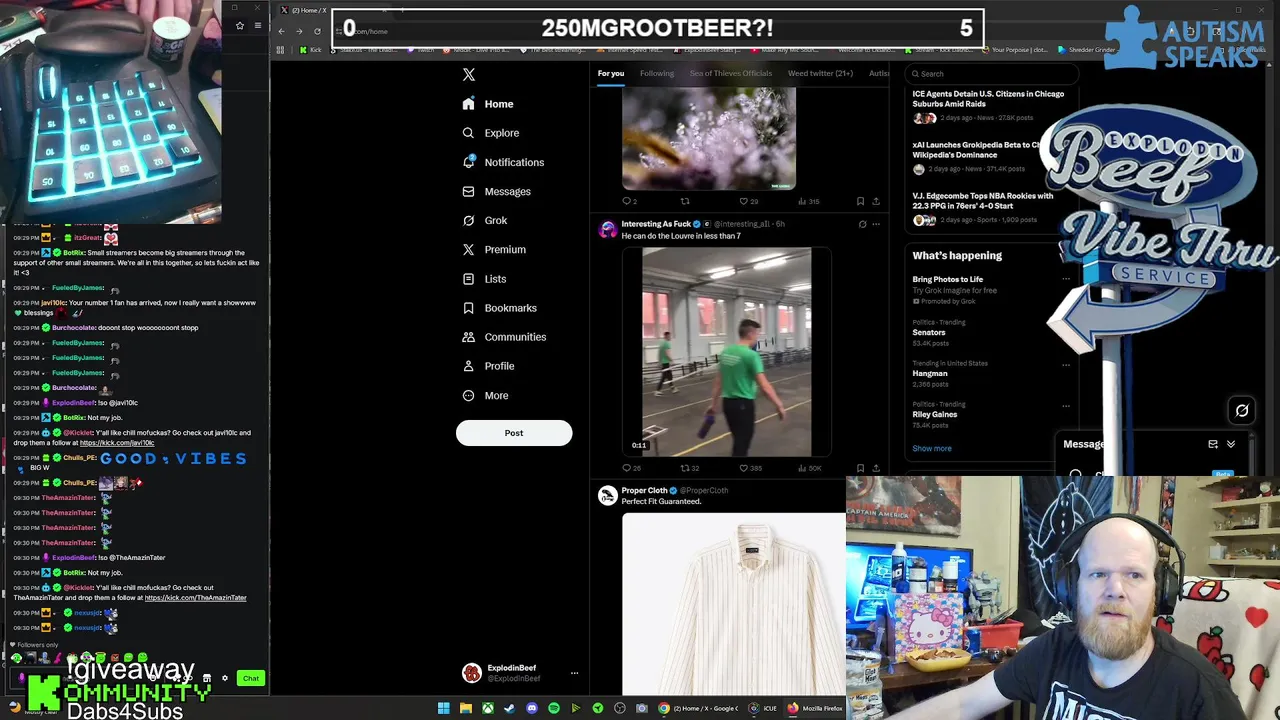This screenshot has width=1280, height=720.
Task: Go back in the Chrome browser
Action: pyautogui.click(x=282, y=31)
